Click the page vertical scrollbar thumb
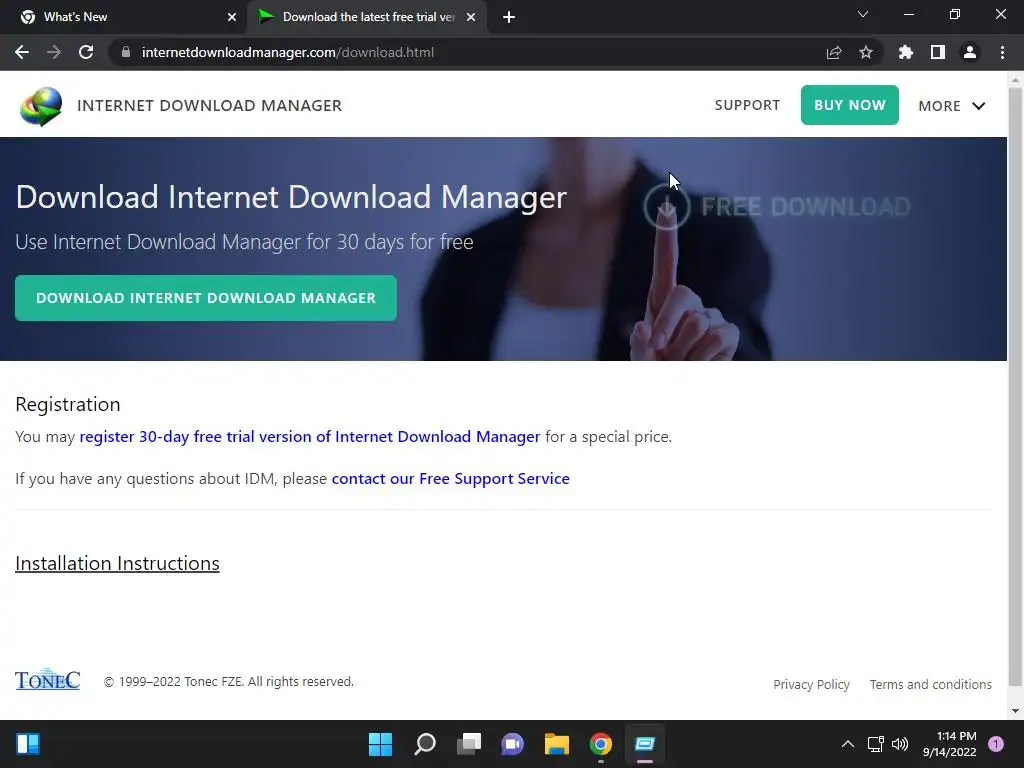 (1015, 385)
